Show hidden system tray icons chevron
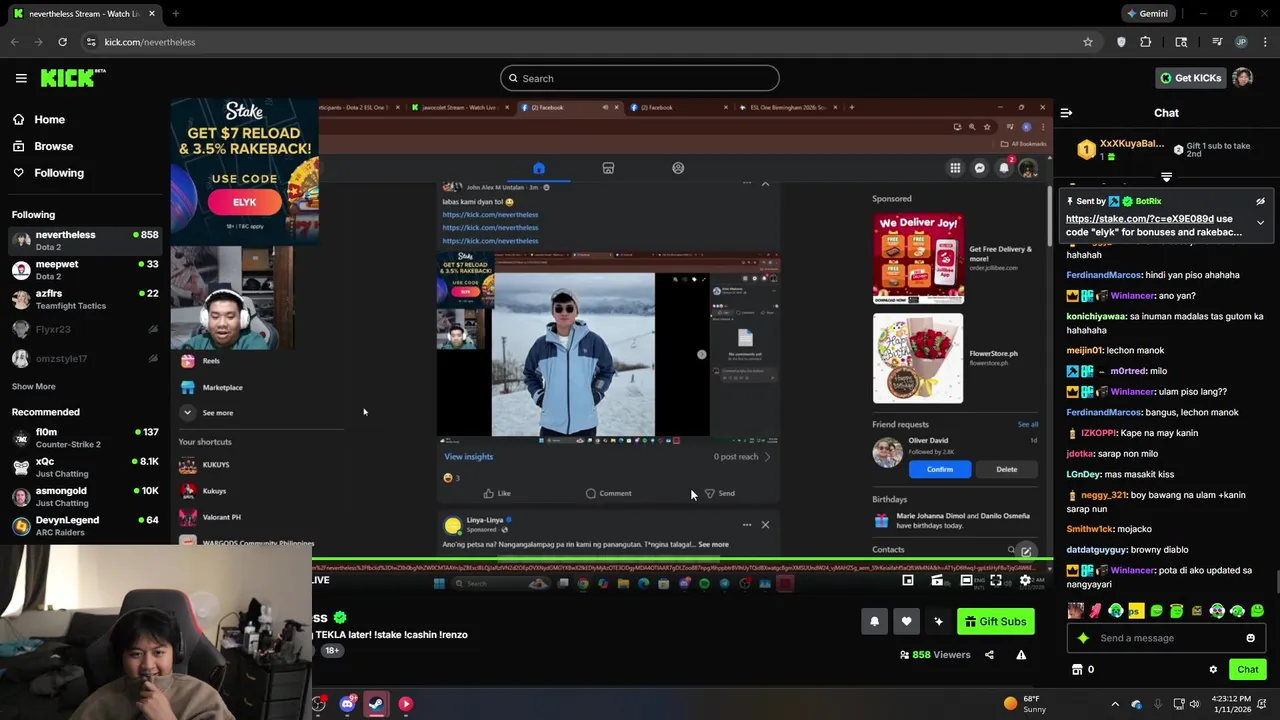The width and height of the screenshot is (1280, 720). coord(1115,704)
